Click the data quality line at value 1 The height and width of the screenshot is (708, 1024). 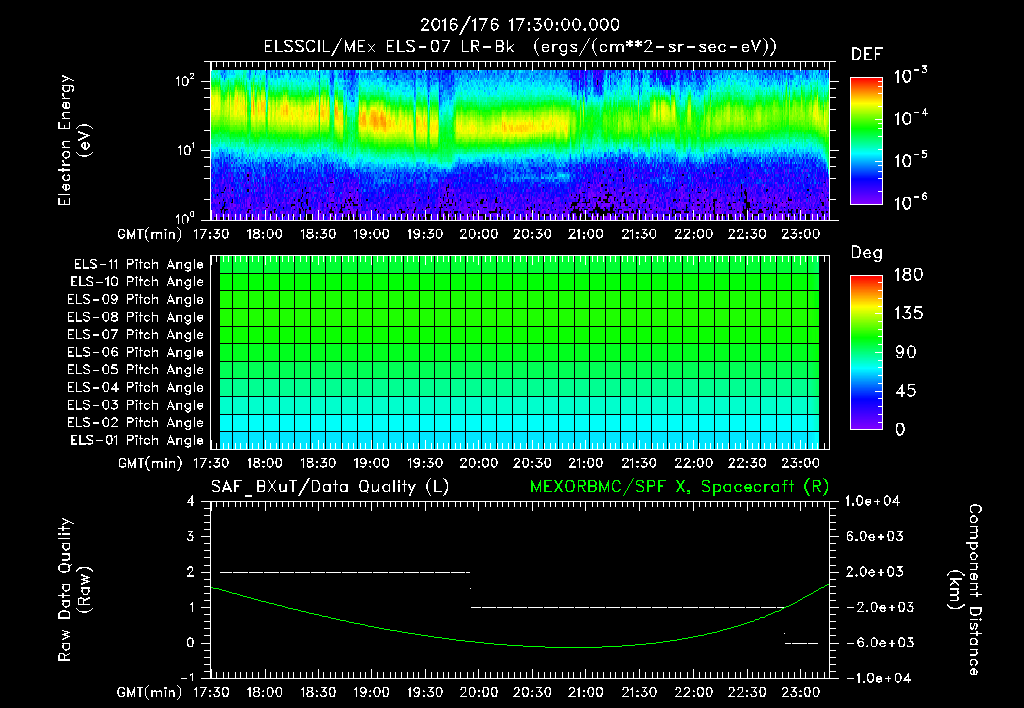pyautogui.click(x=627, y=607)
